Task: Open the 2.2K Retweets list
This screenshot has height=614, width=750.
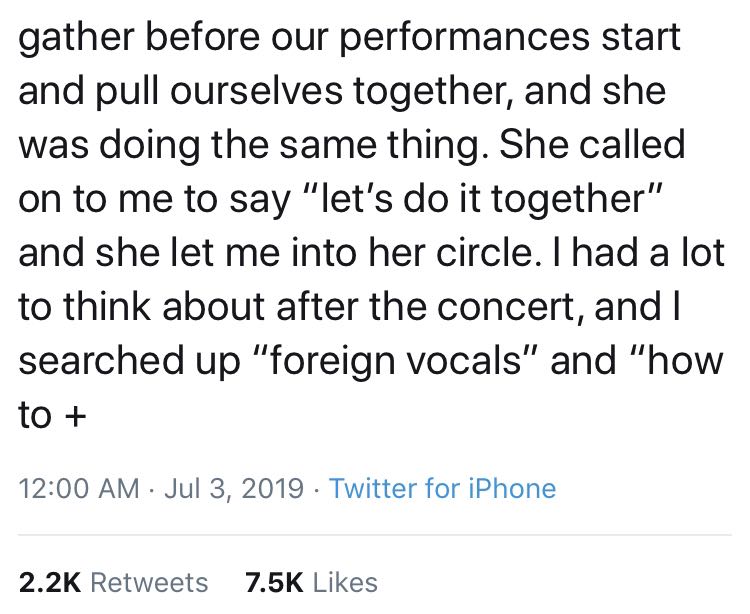Action: click(114, 582)
